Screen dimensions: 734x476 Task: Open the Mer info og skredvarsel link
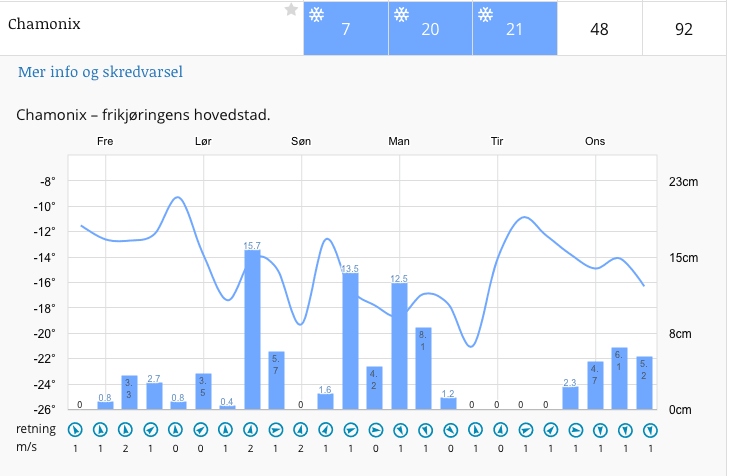[x=100, y=72]
